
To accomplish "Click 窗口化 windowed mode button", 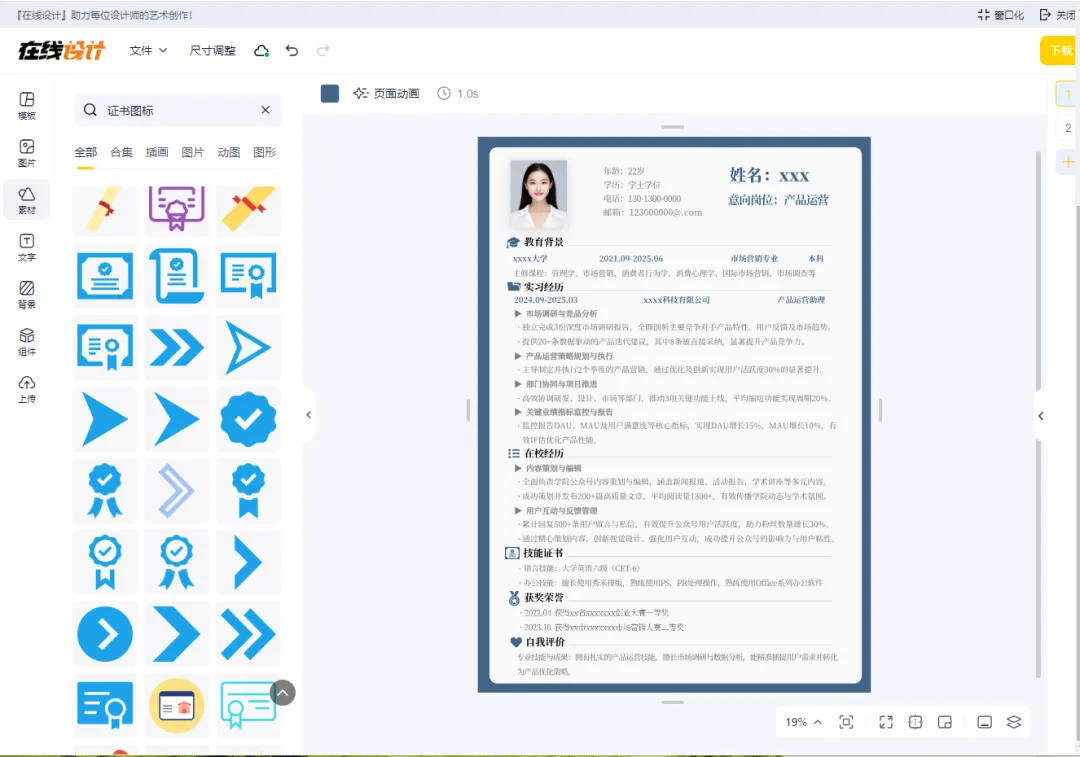I will [1000, 14].
